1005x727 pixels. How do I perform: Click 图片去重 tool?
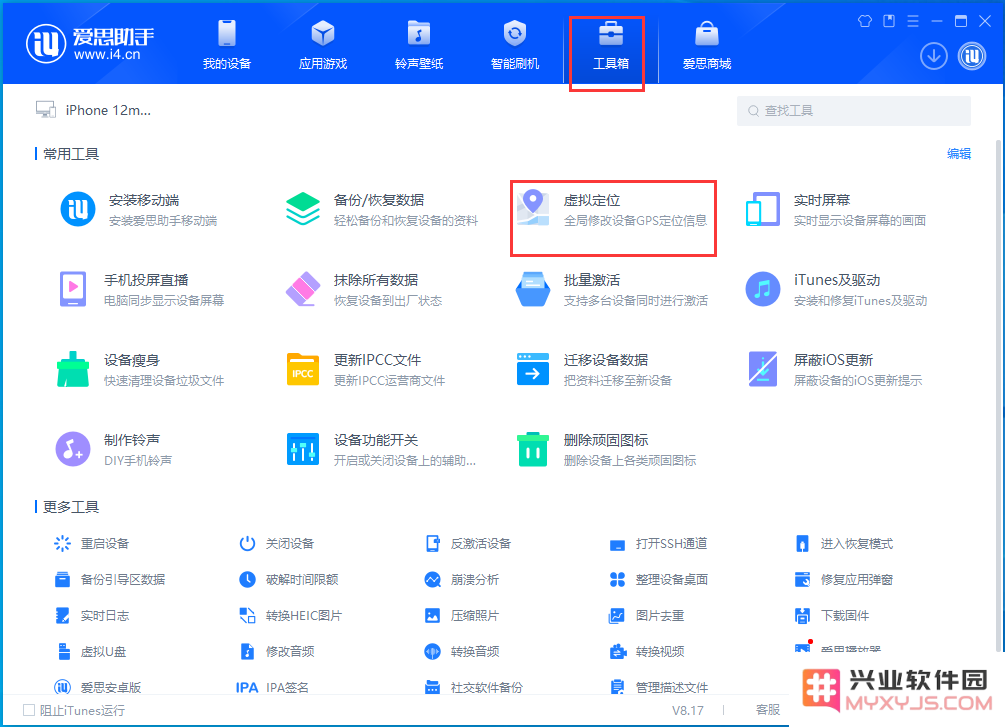point(647,615)
